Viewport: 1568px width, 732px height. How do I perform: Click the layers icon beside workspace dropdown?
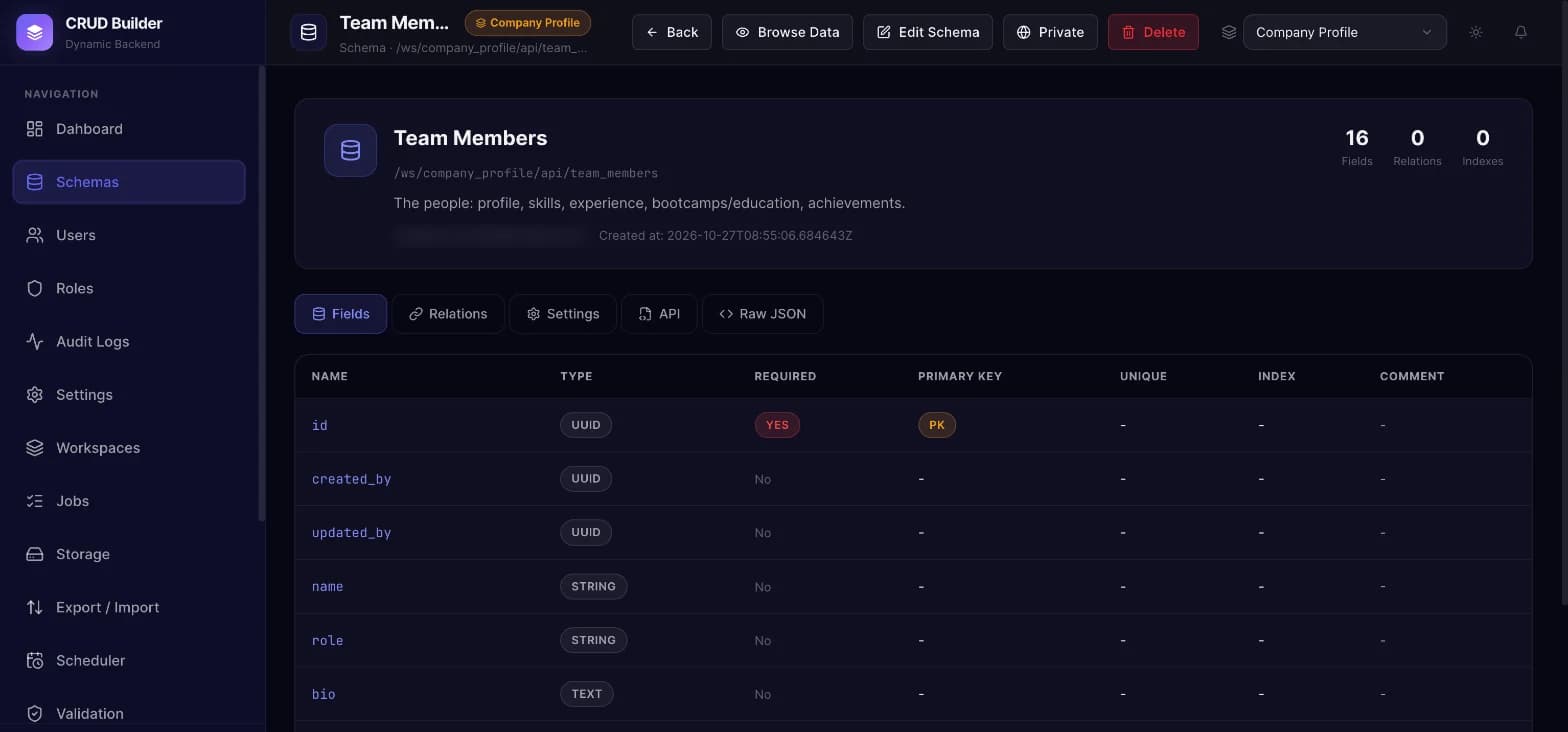1229,32
